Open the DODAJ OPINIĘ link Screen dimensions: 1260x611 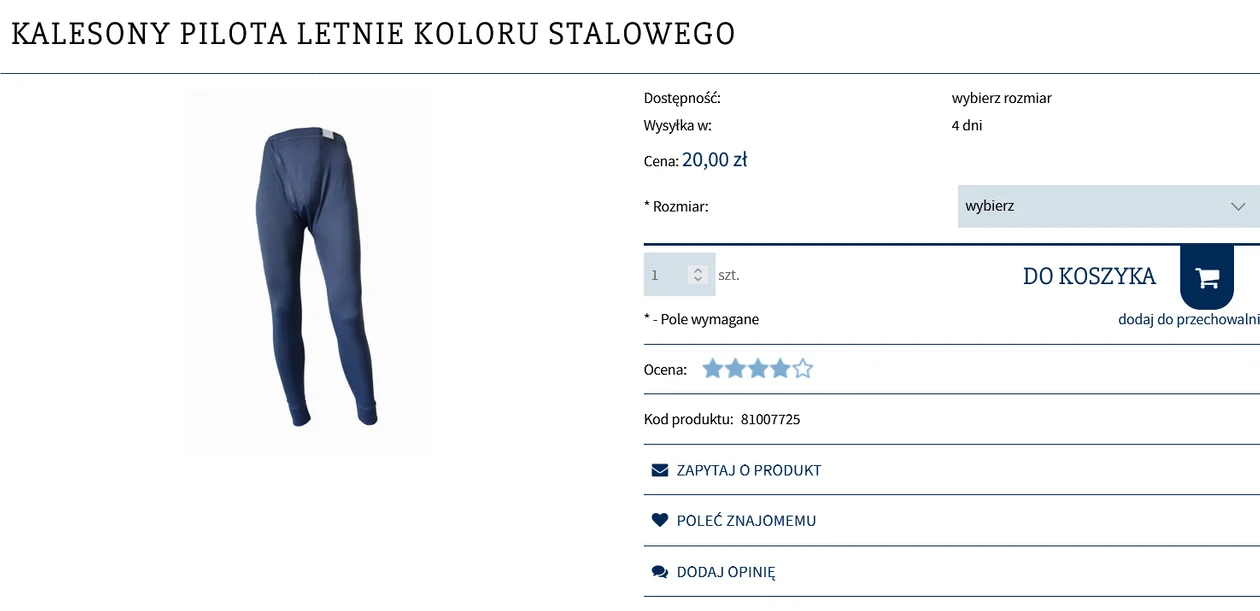tap(726, 572)
